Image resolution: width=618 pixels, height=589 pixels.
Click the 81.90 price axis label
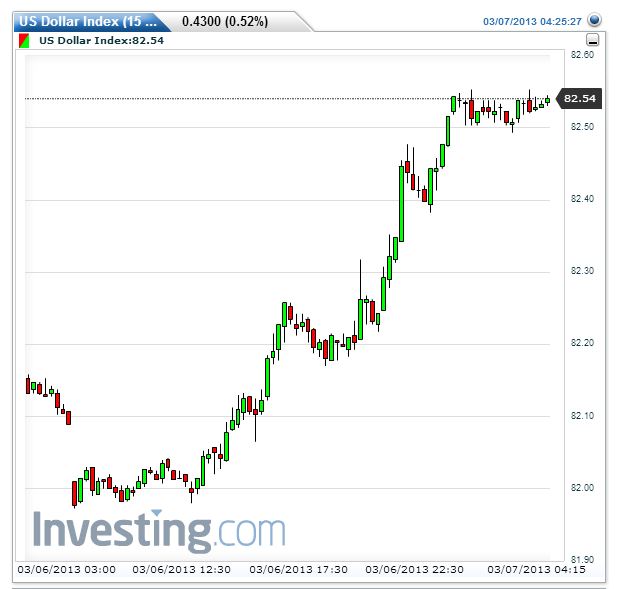coord(582,559)
